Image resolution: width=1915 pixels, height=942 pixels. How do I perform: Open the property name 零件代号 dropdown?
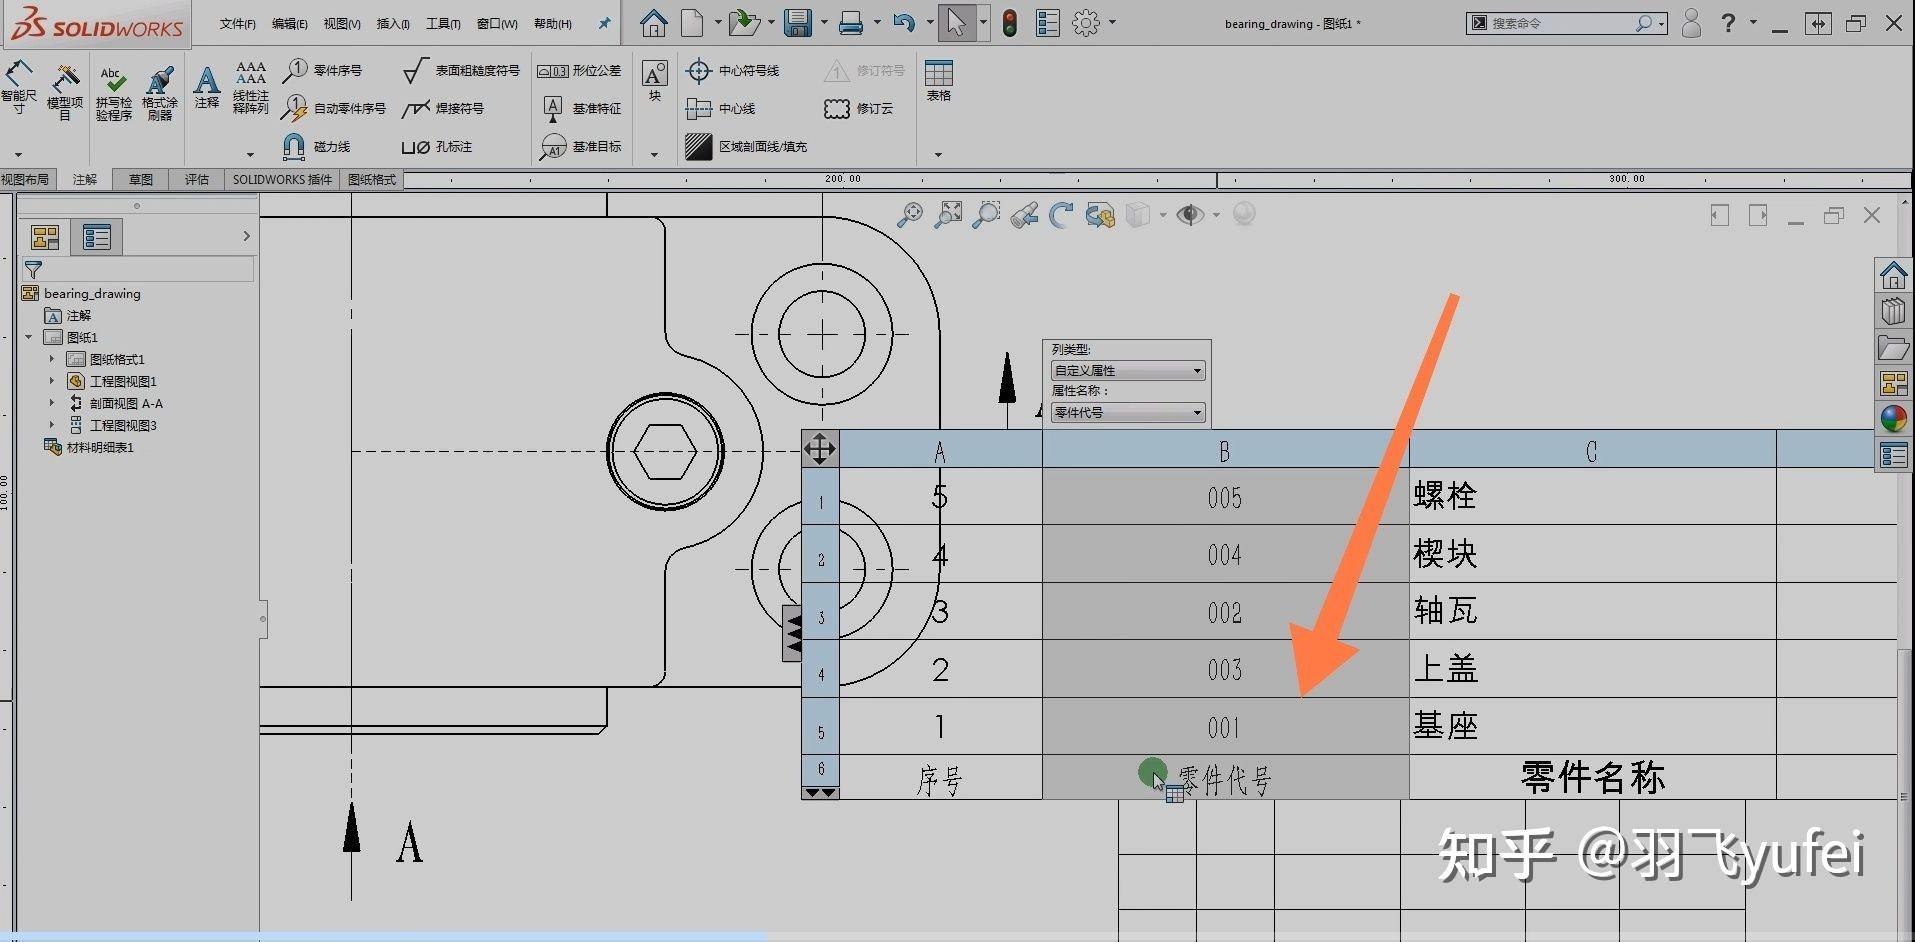click(1127, 412)
